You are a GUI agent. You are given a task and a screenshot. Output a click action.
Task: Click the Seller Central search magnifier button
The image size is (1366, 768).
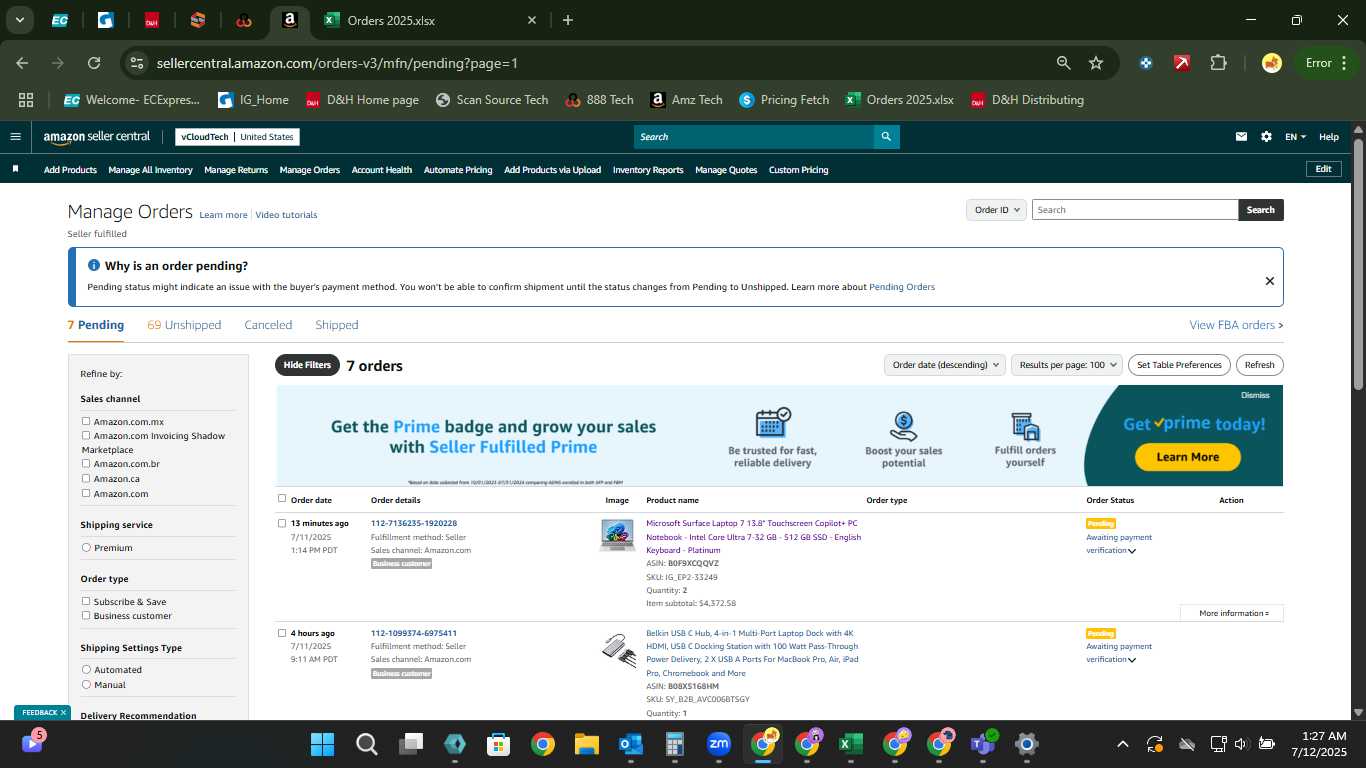(x=886, y=137)
